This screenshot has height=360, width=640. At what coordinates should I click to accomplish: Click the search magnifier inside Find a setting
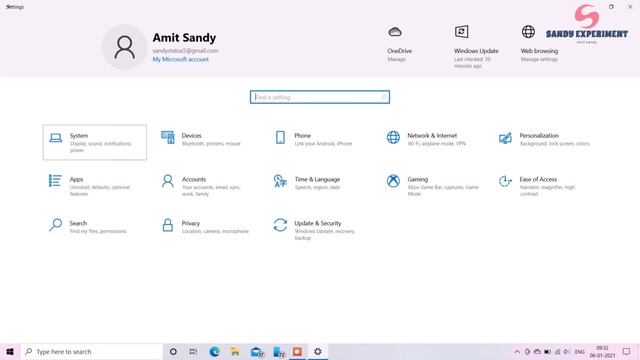click(383, 97)
